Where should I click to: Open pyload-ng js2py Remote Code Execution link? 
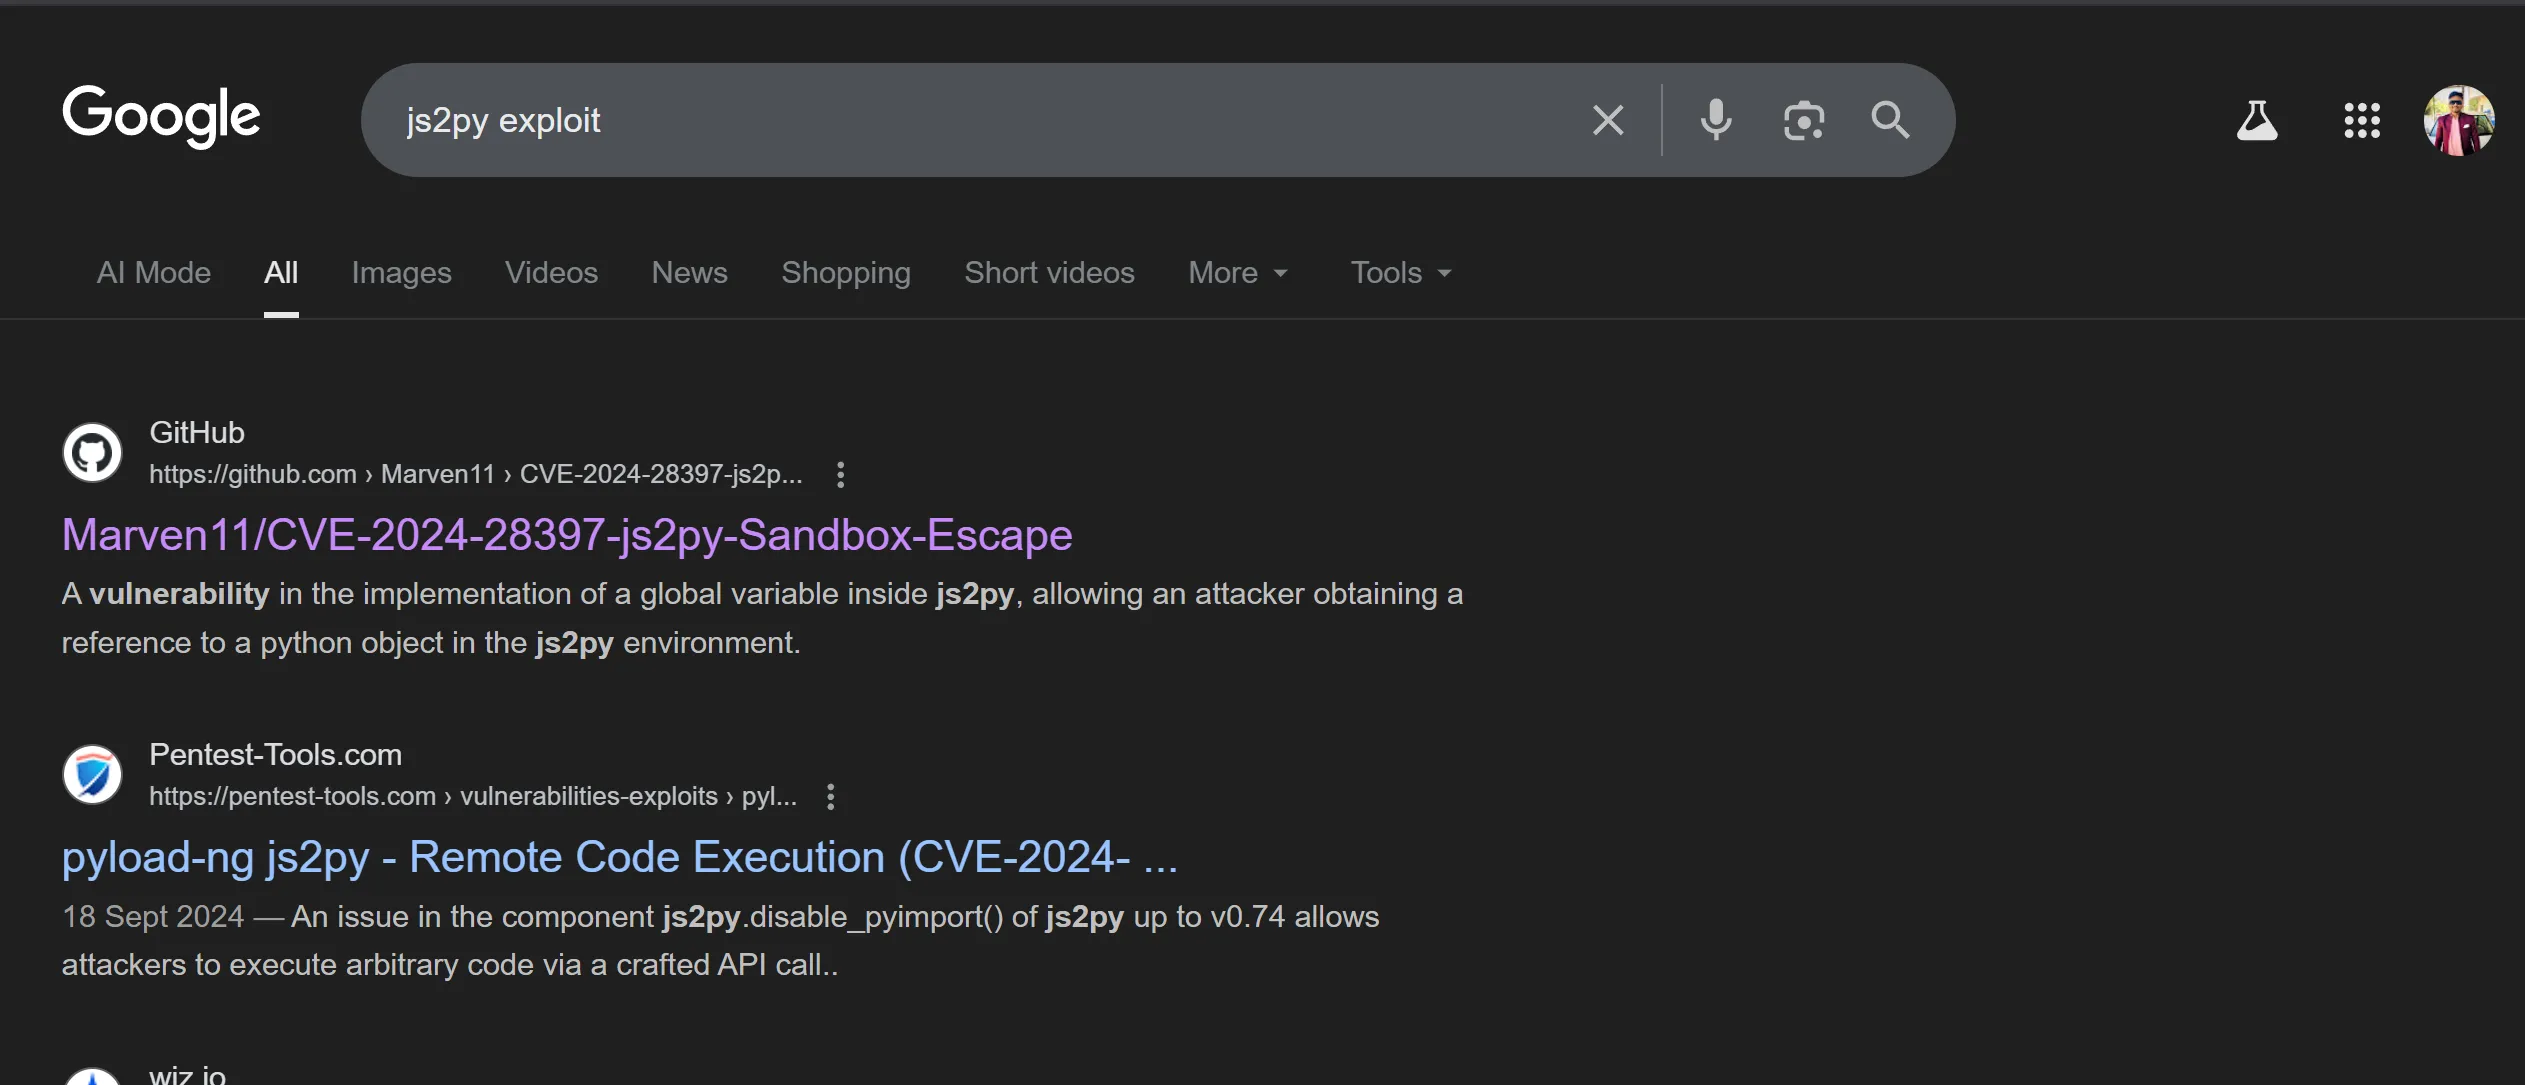tap(619, 857)
